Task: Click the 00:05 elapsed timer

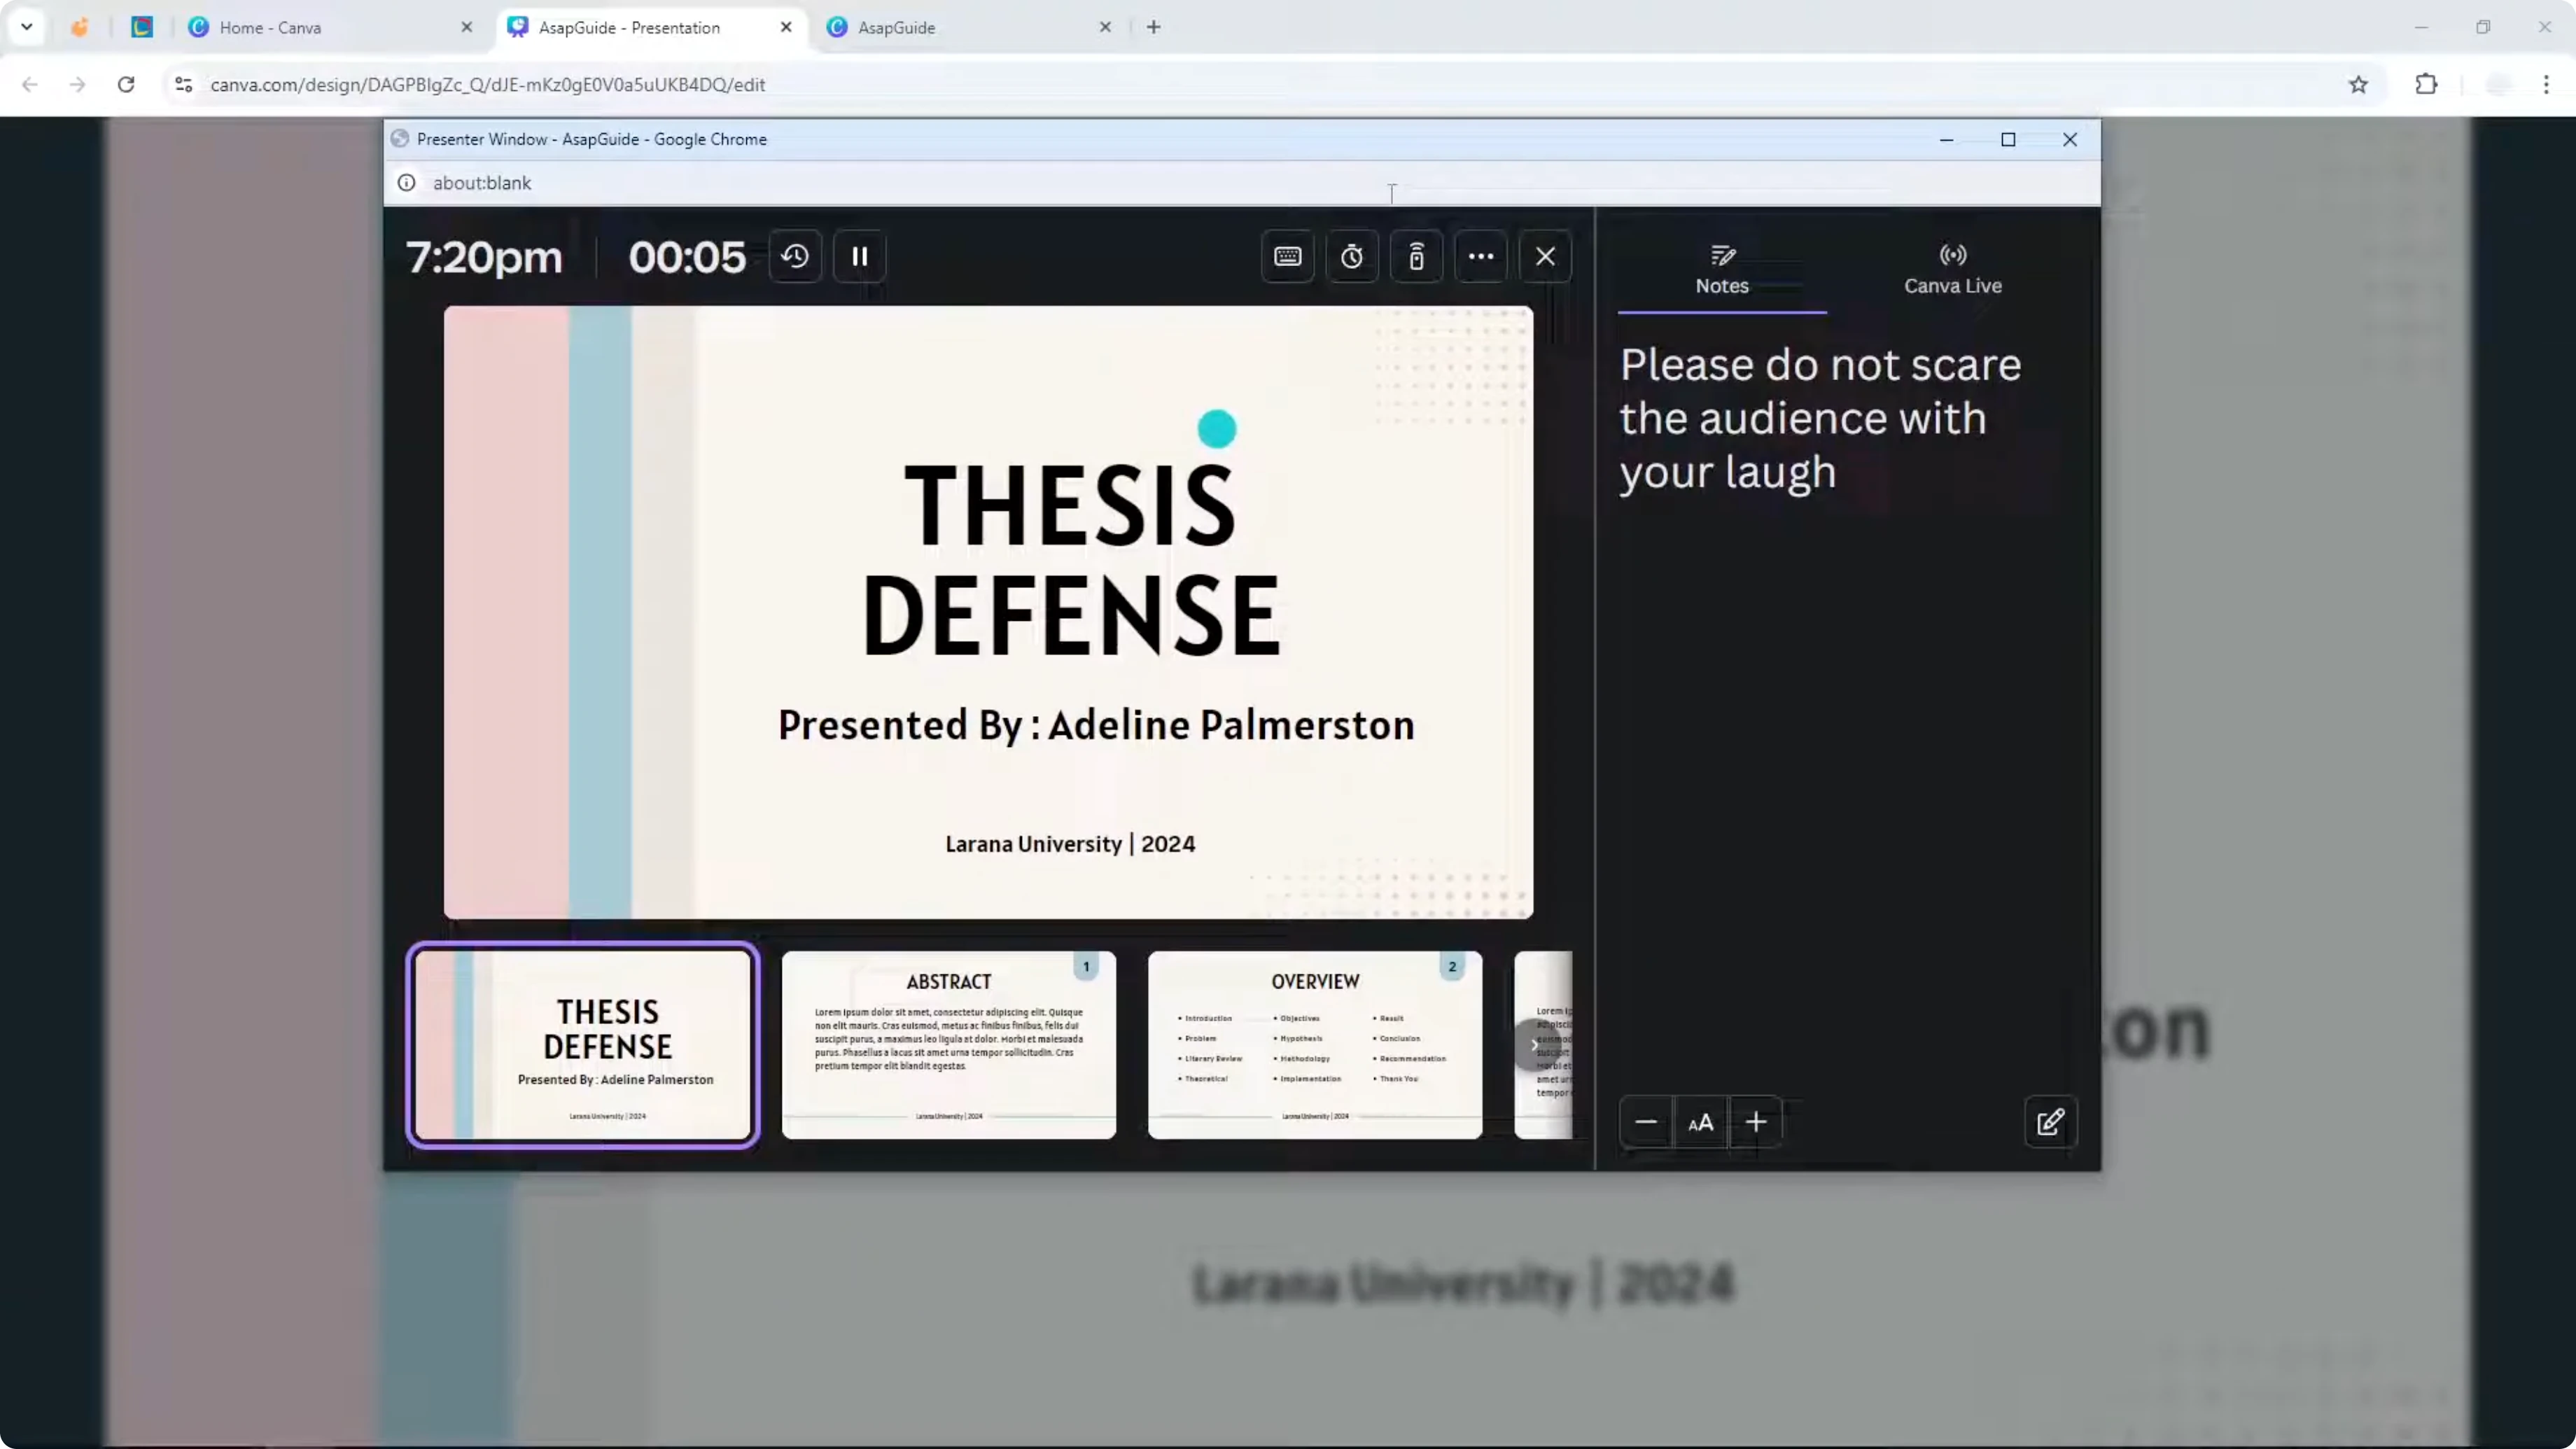Action: [687, 258]
